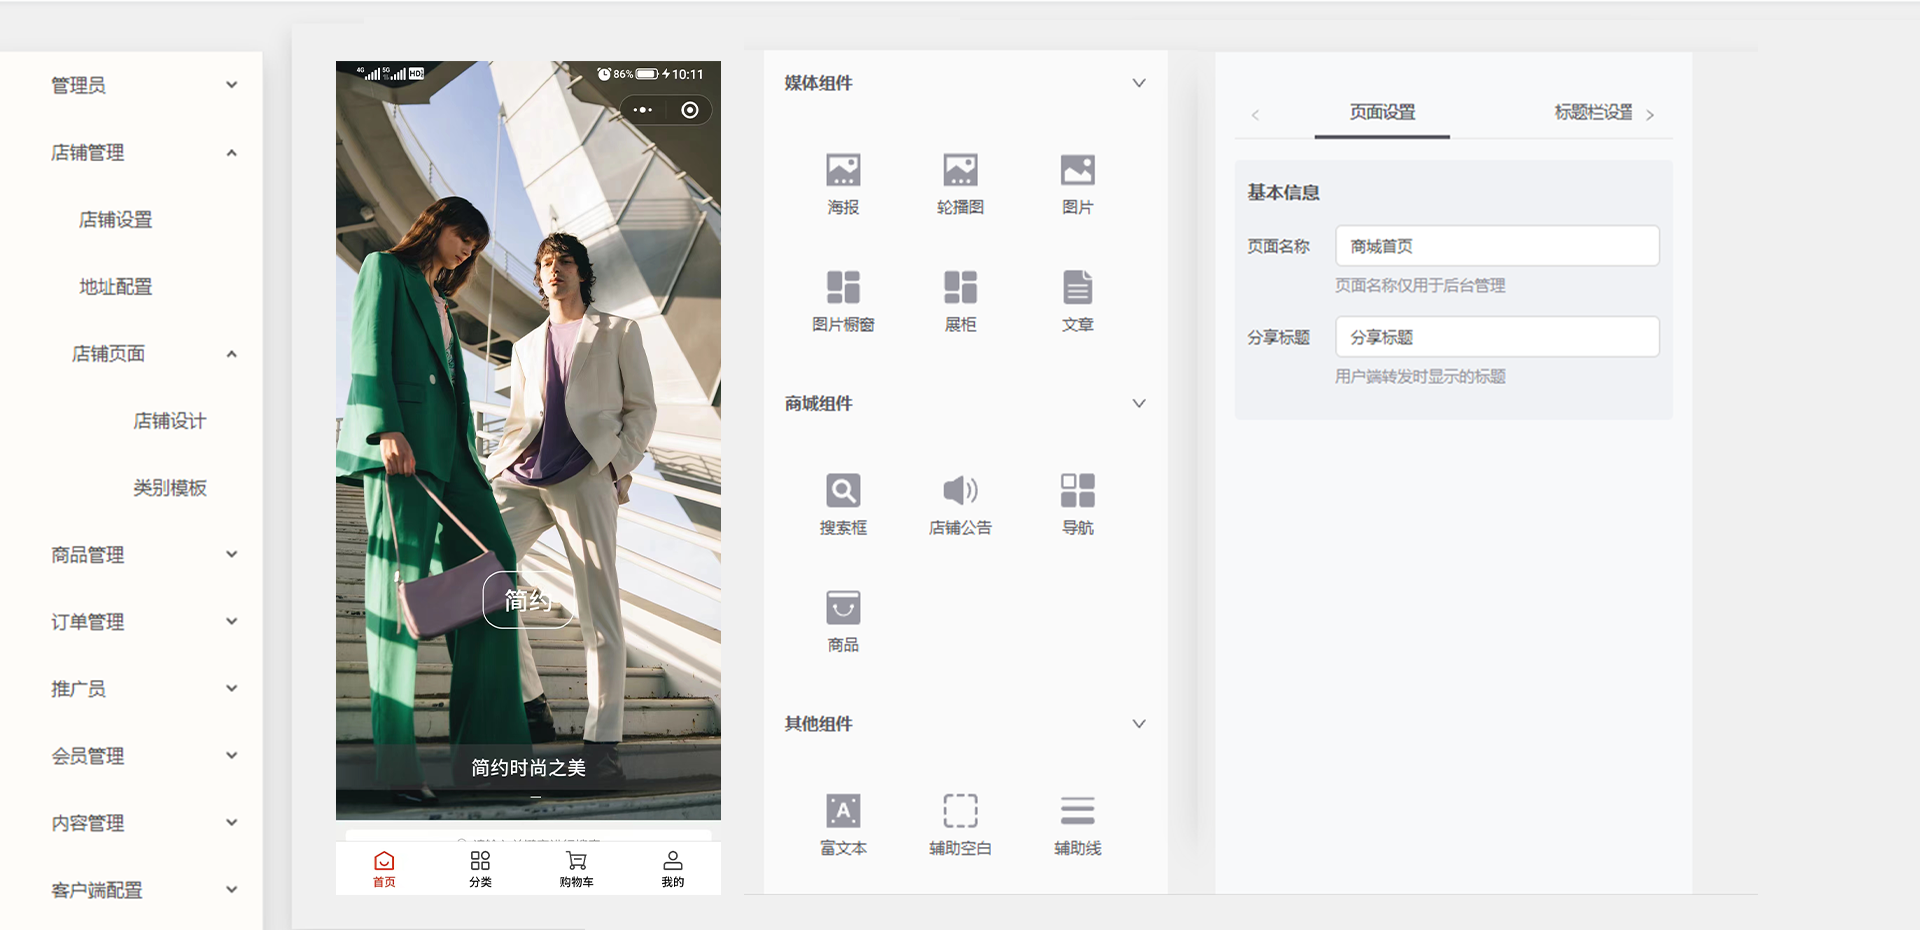Screen dimensions: 1920x930
Task: Add the 搜索框 search box component
Action: click(x=843, y=504)
